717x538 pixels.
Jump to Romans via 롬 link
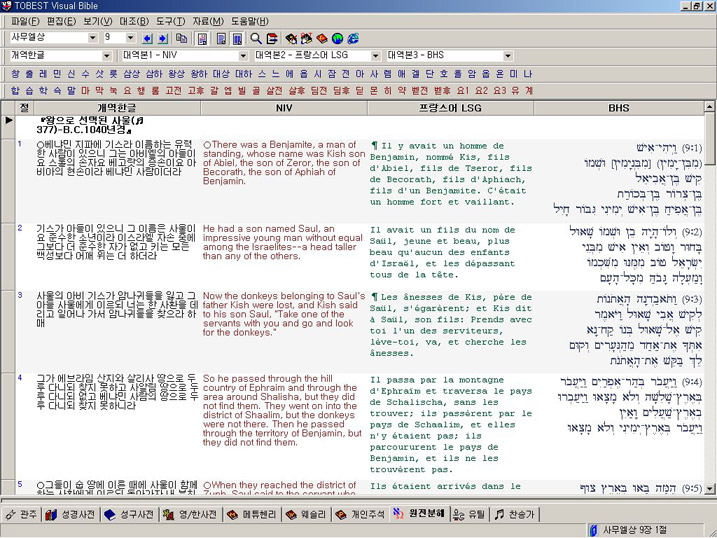(x=155, y=91)
